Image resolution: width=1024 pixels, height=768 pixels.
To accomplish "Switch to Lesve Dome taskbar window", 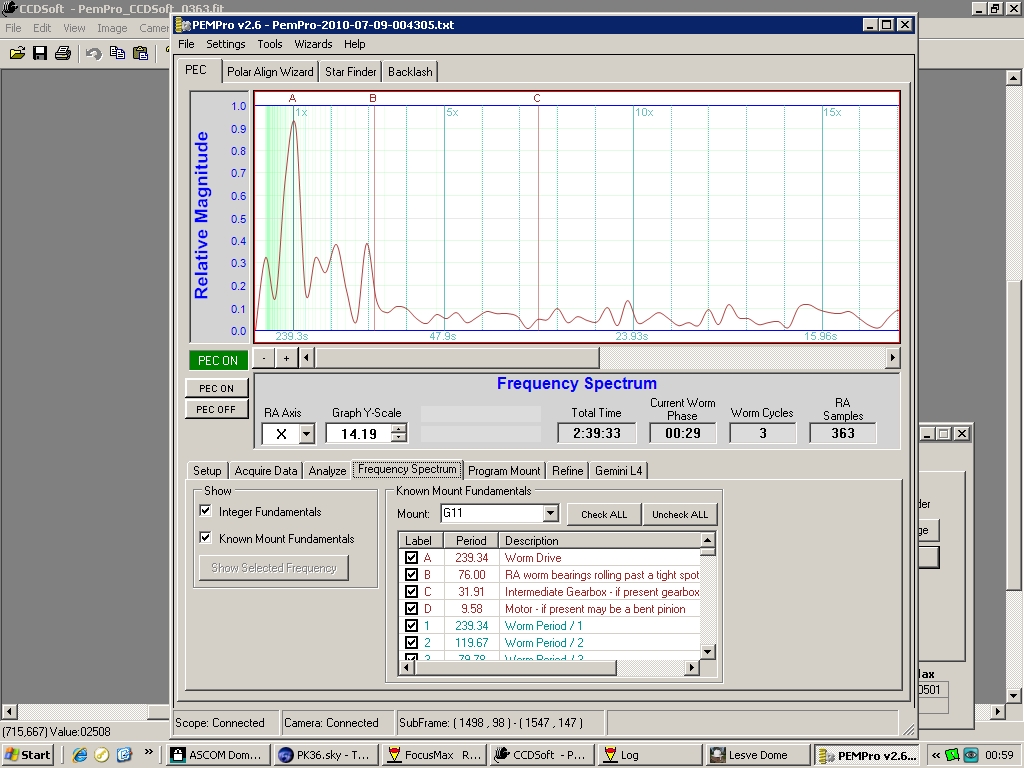I will coord(758,755).
